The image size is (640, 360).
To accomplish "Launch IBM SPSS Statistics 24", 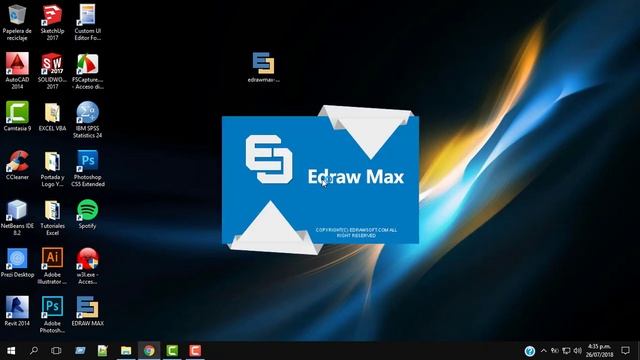I will pyautogui.click(x=87, y=120).
